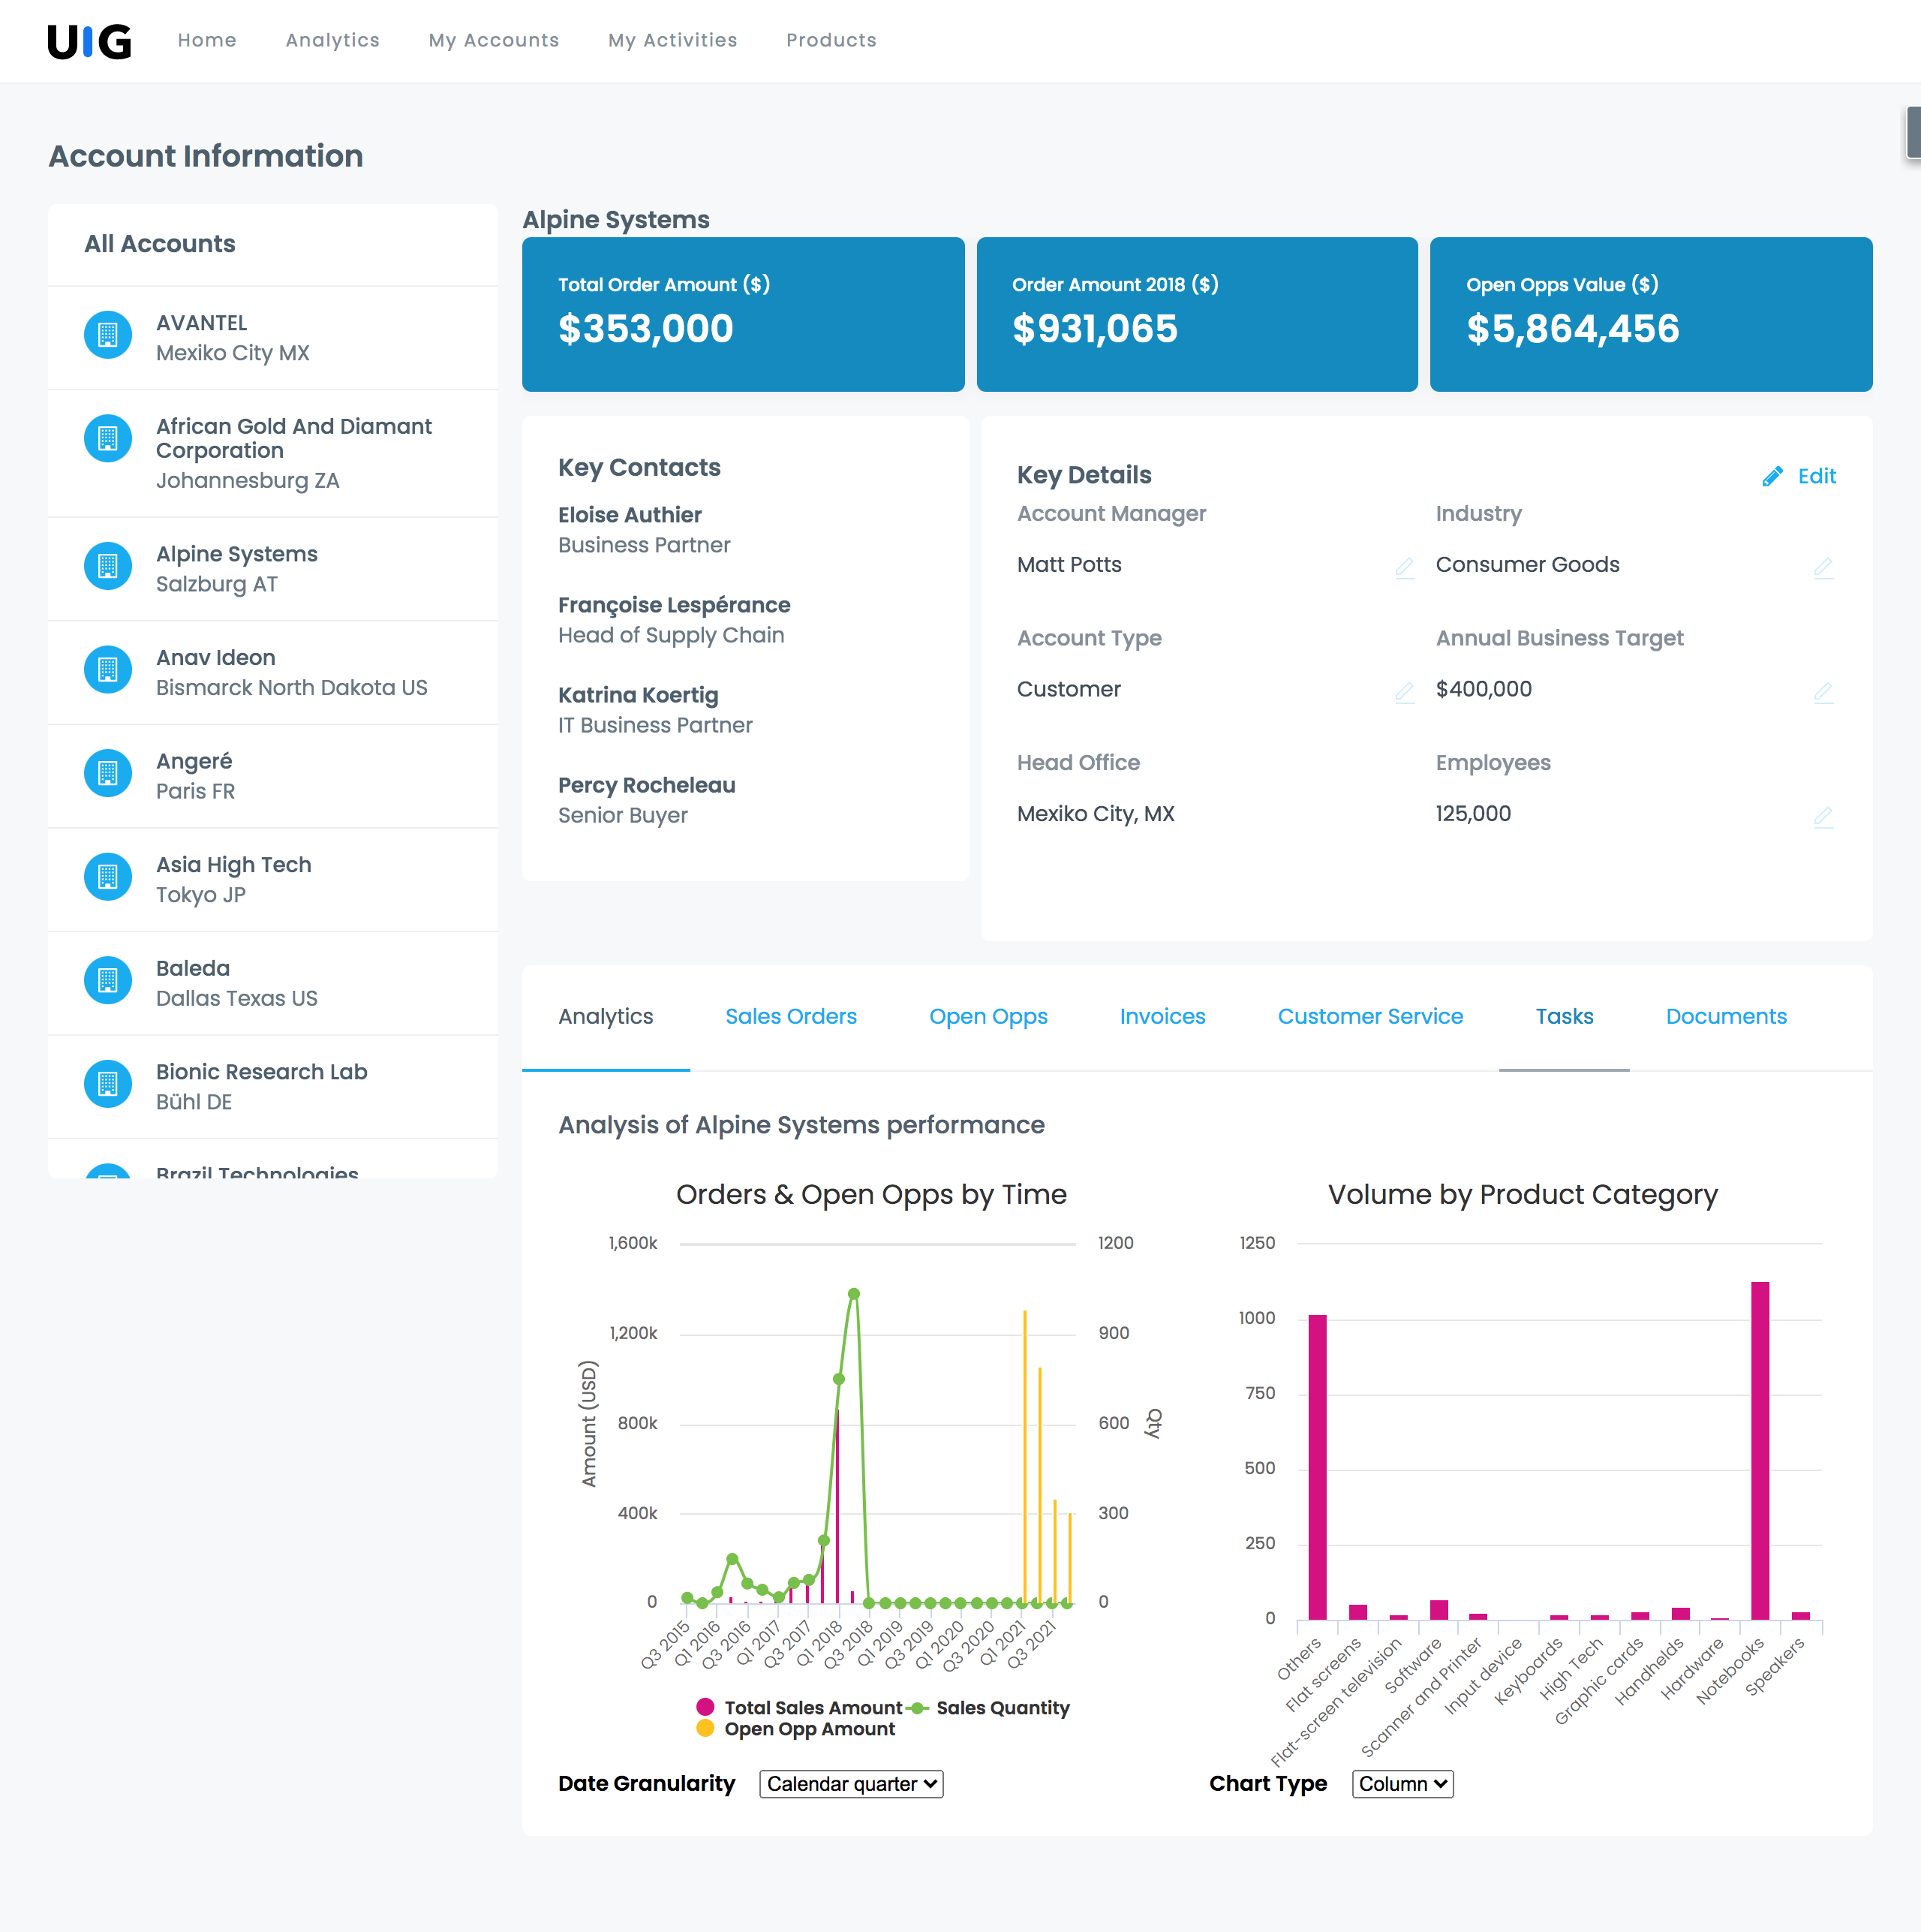Viewport: 1921px width, 1932px height.
Task: Select Bionic Research Lab account
Action: point(273,1087)
